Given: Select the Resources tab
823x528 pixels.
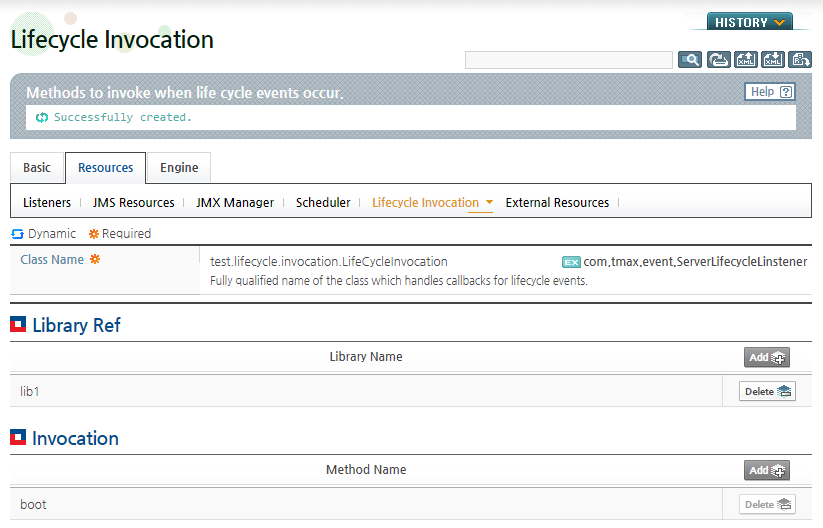Looking at the screenshot, I should click(x=105, y=167).
